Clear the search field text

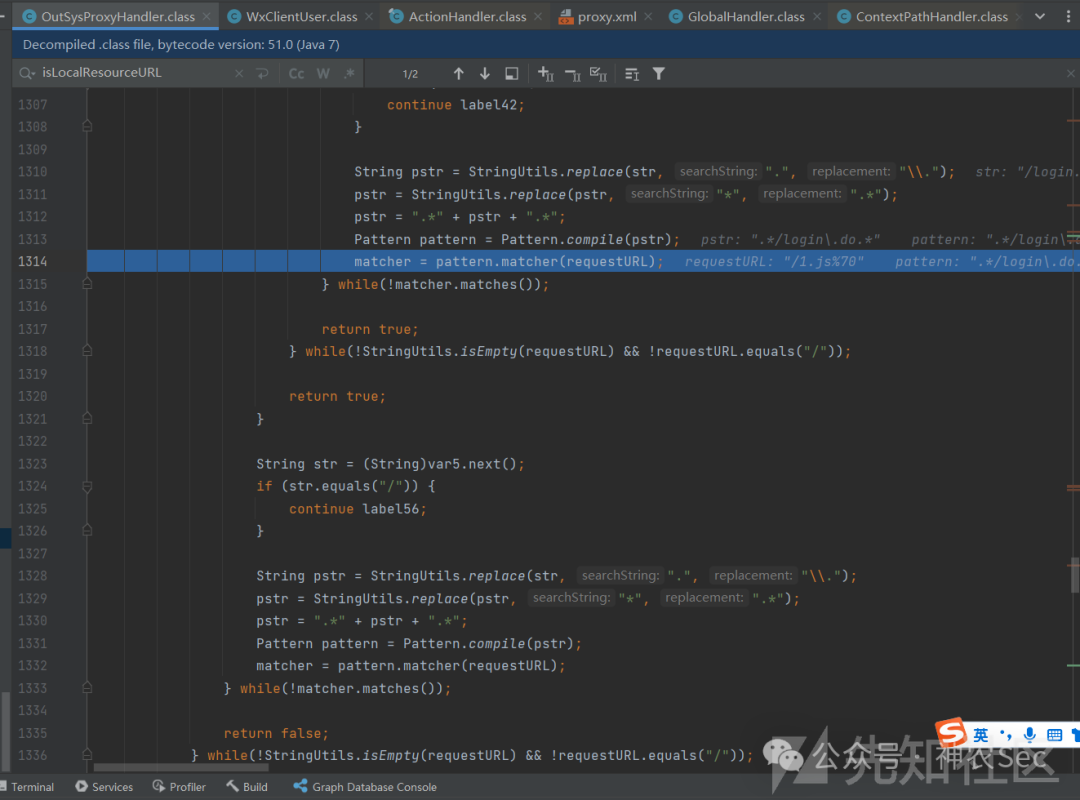coord(239,73)
